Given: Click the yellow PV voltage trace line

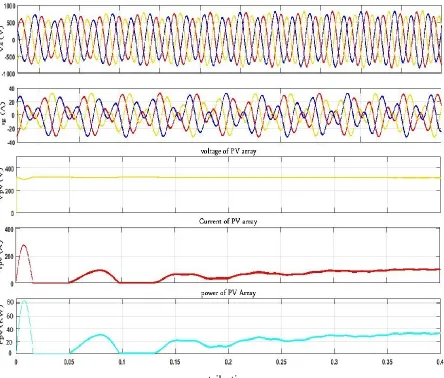Looking at the screenshot, I should 228,177.
